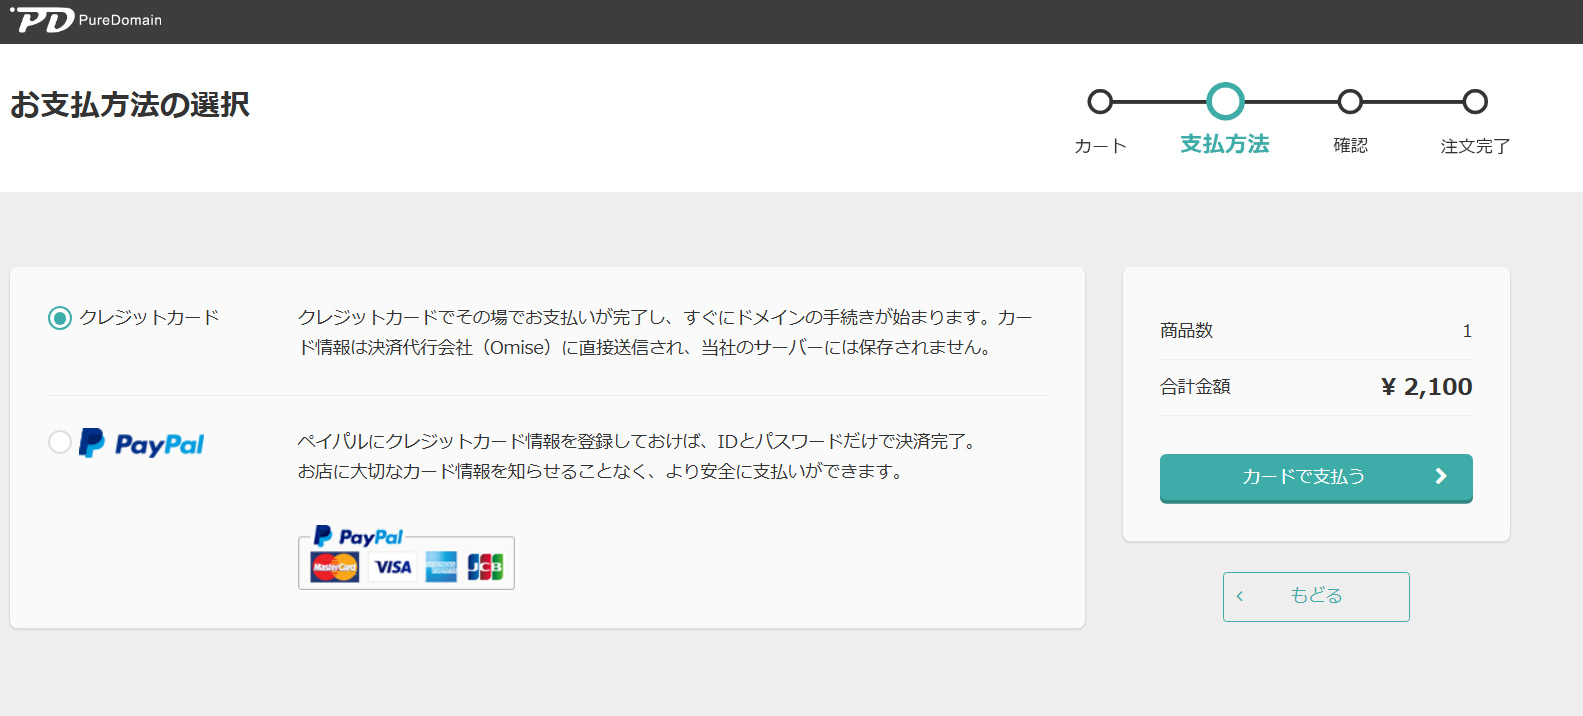Click the お支払方法の選択 heading
Image resolution: width=1583 pixels, height=716 pixels.
130,105
